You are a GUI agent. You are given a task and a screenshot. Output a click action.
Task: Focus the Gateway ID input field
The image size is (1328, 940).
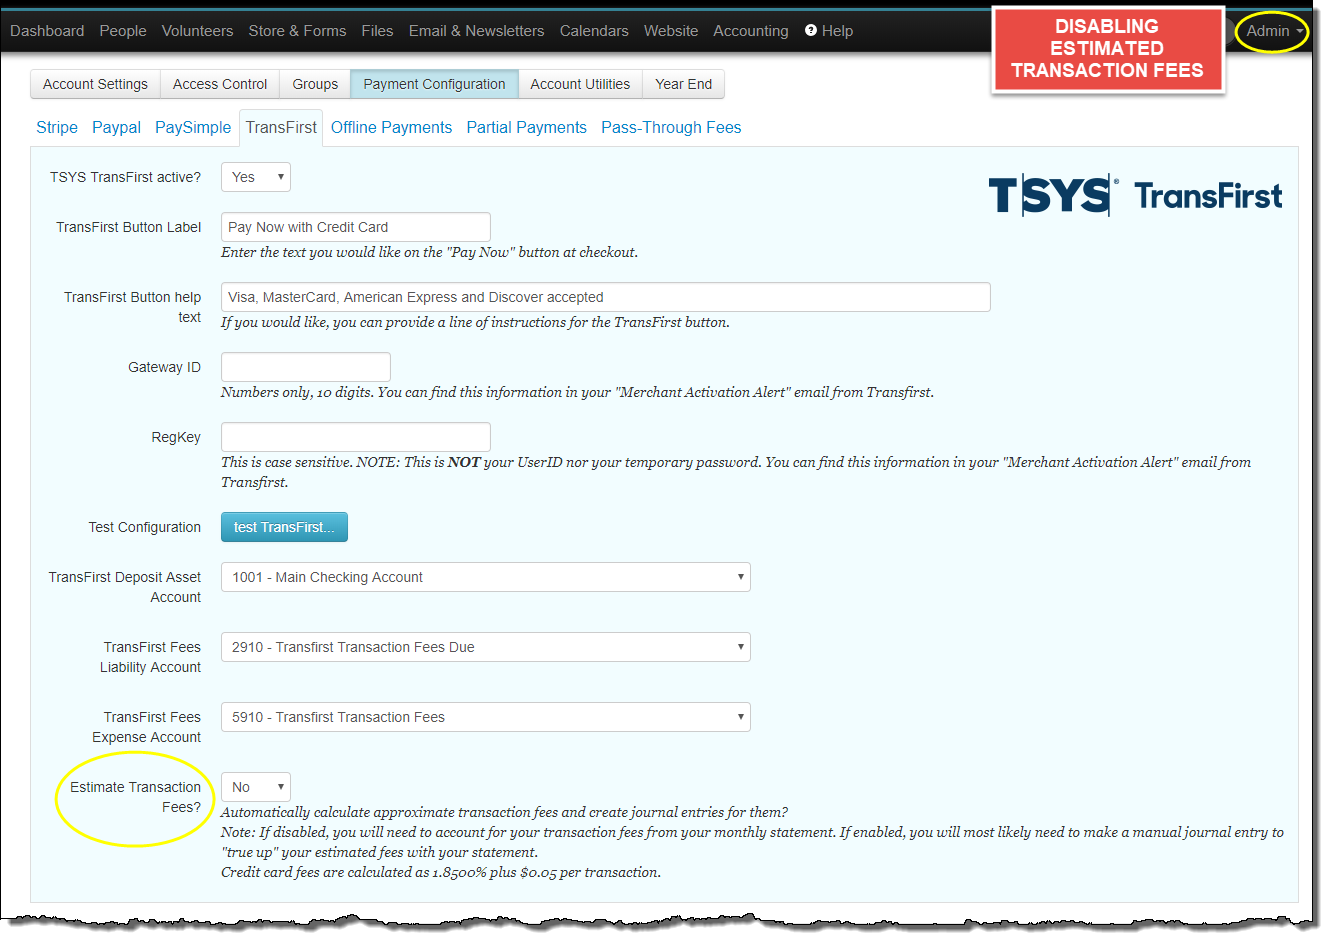(306, 367)
